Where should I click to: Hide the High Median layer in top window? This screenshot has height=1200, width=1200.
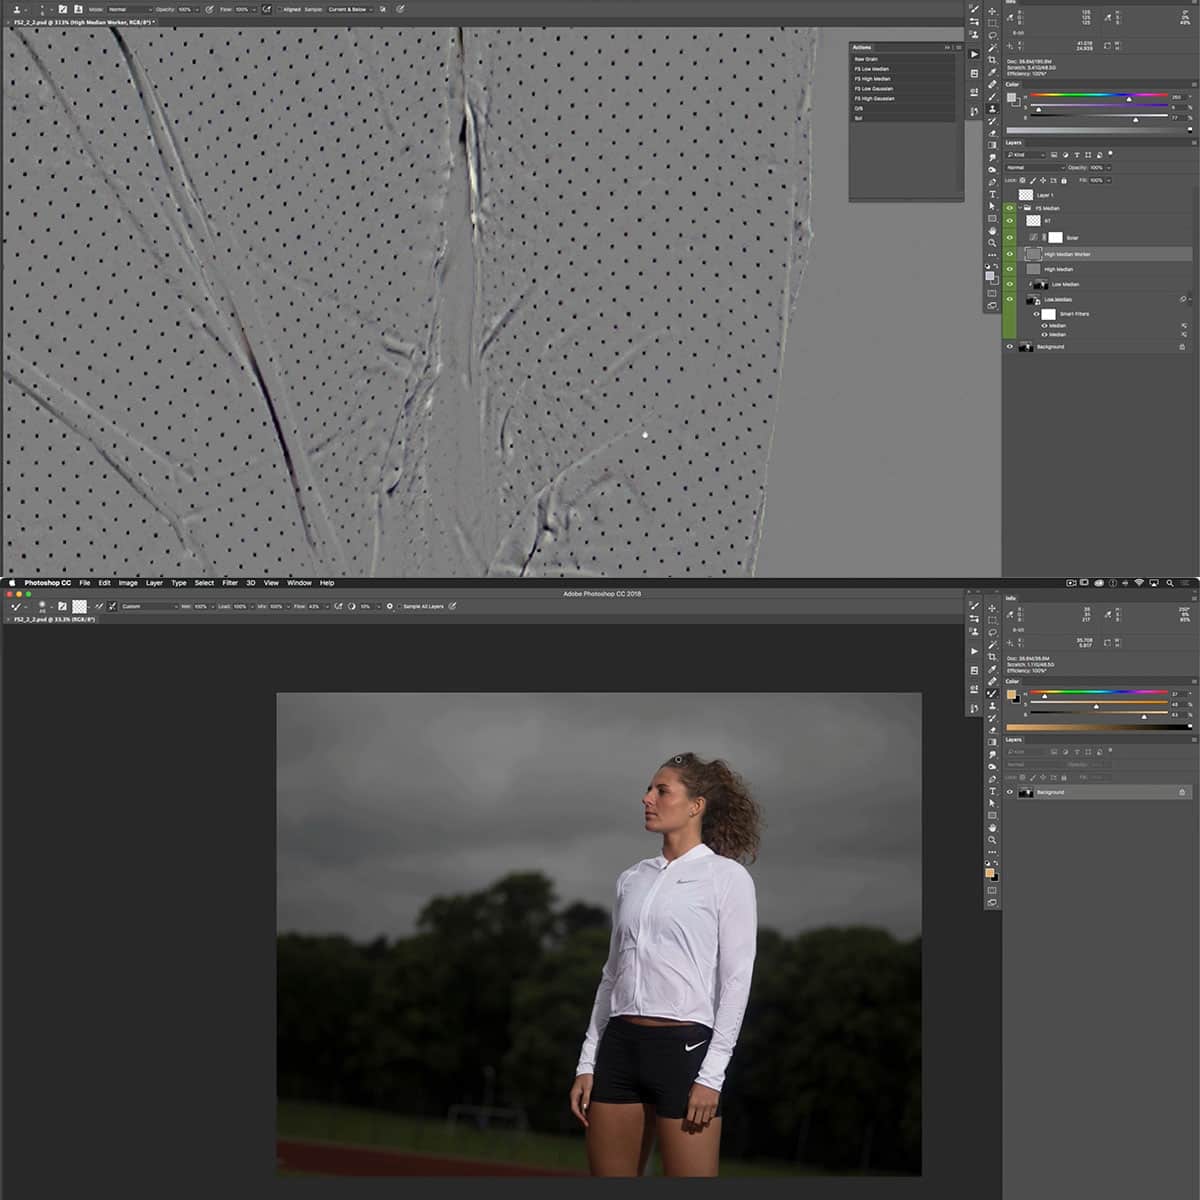(1010, 269)
